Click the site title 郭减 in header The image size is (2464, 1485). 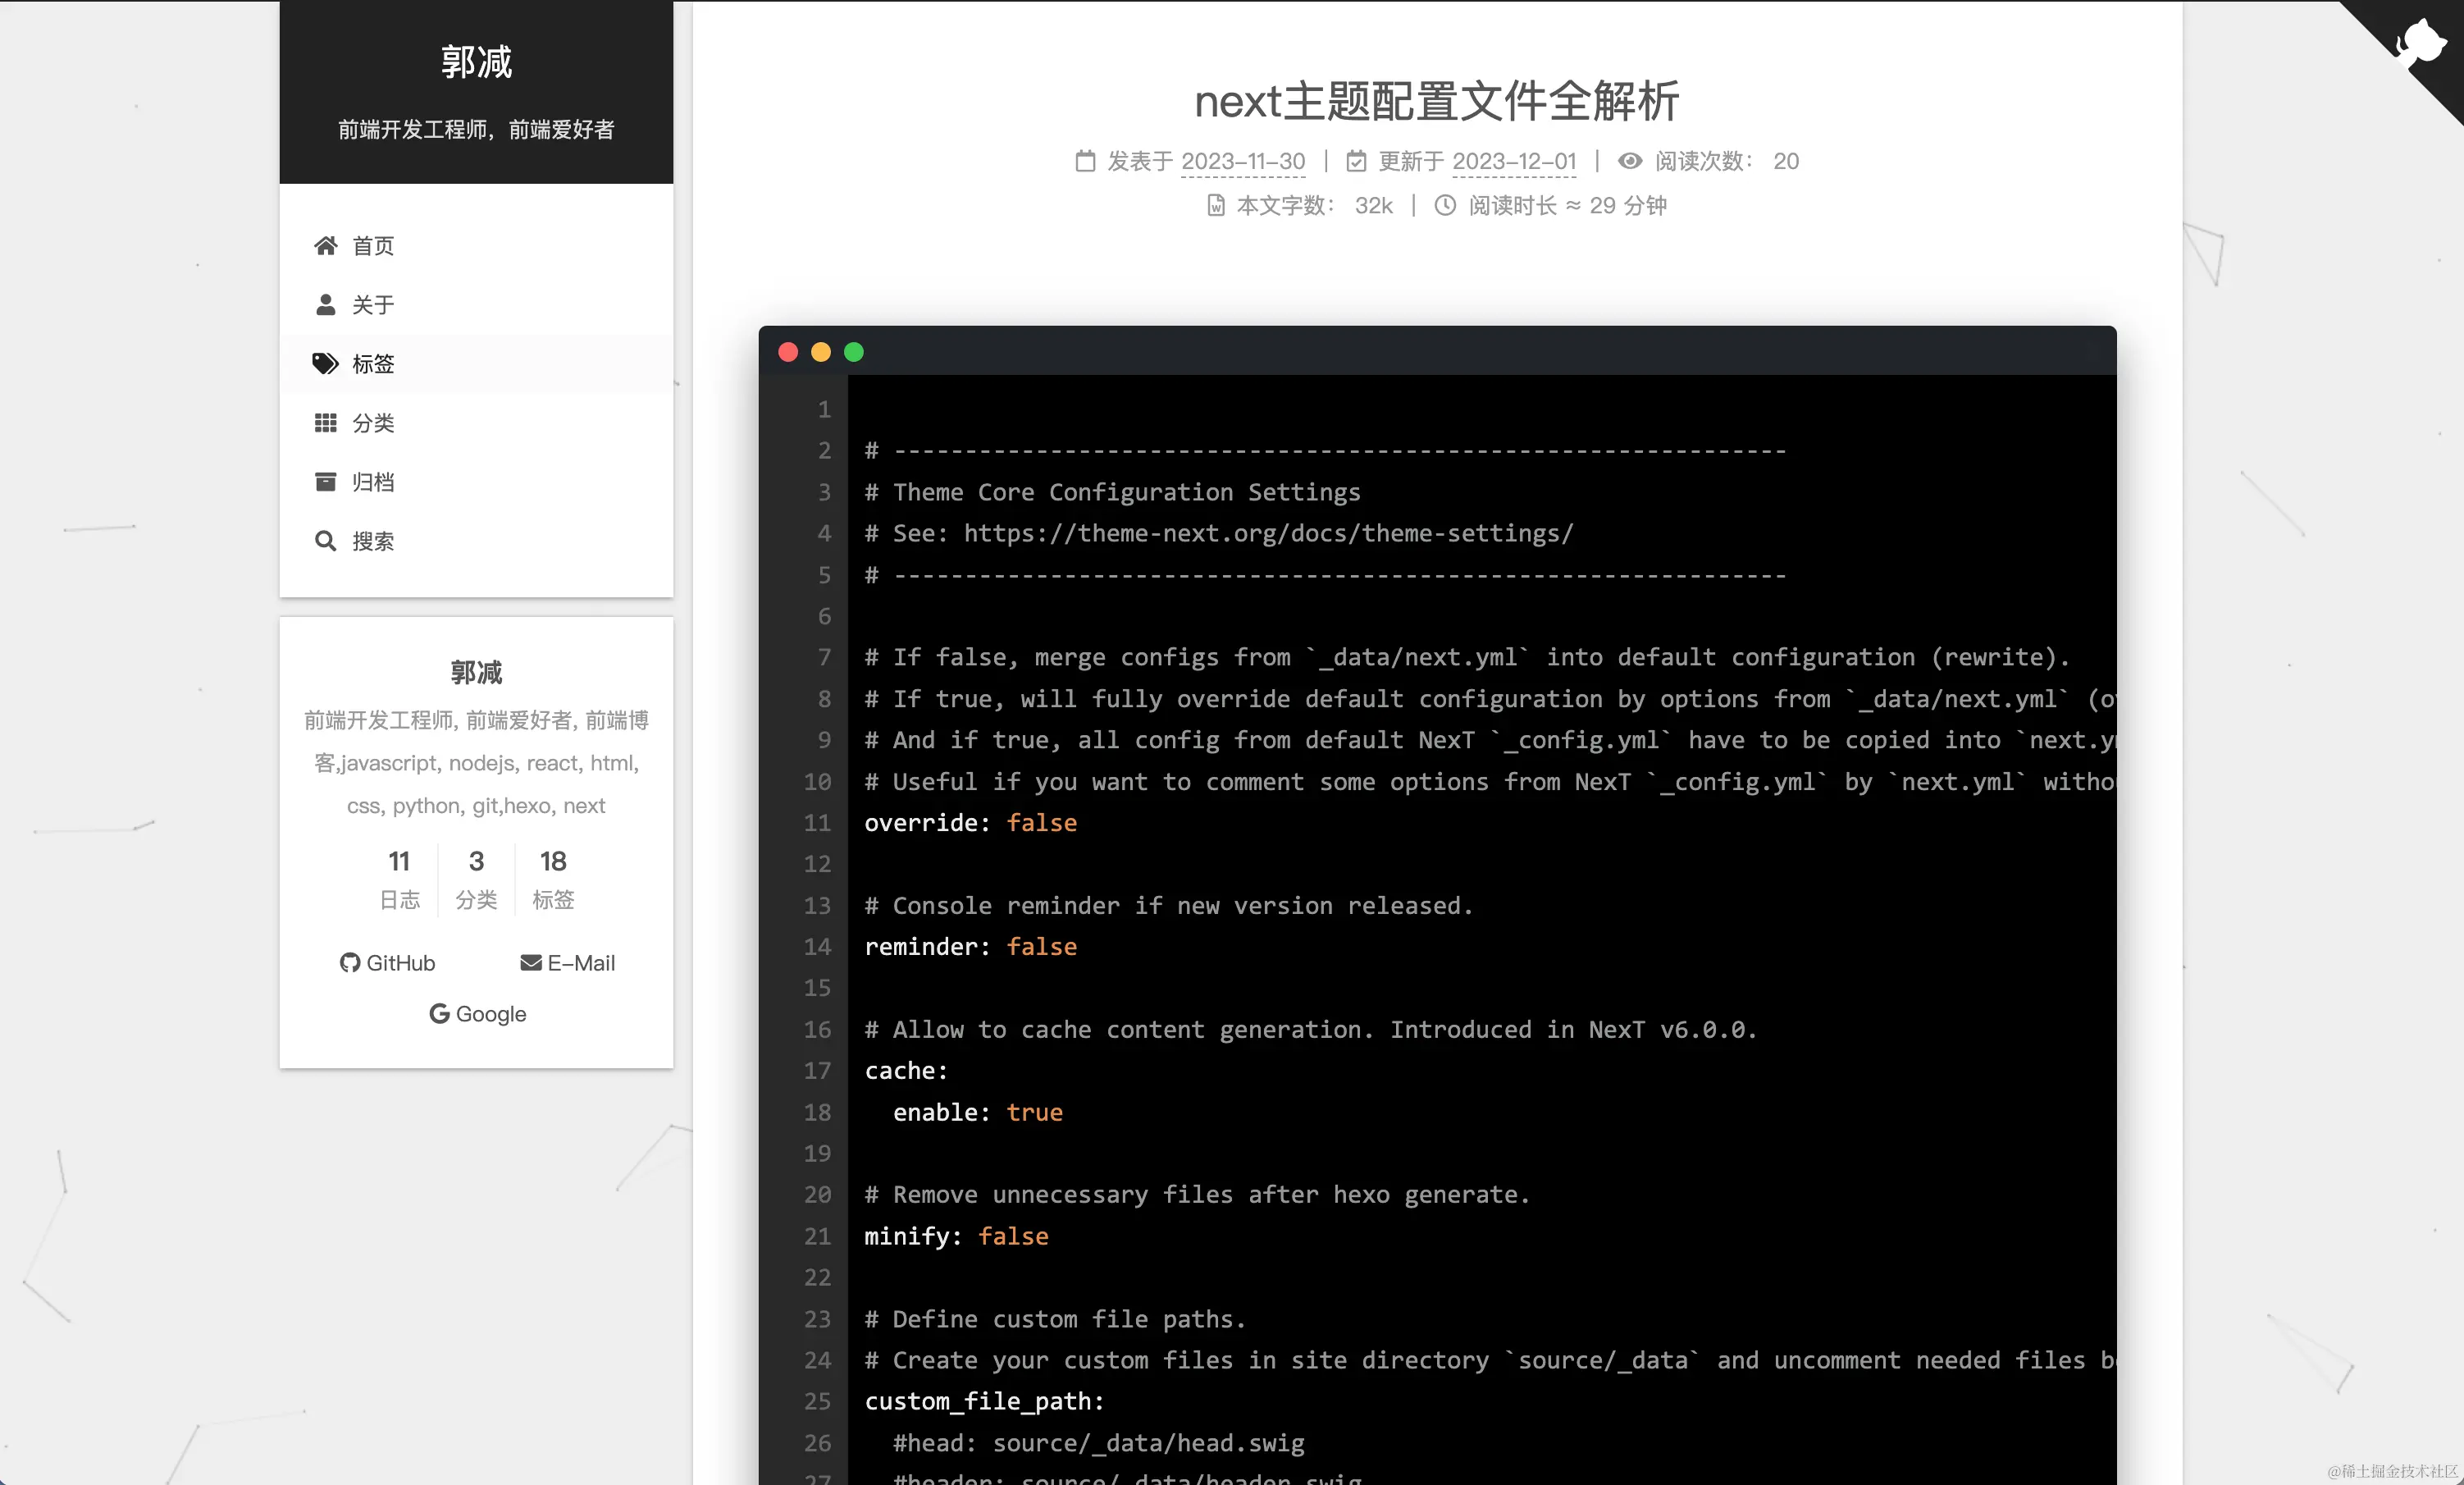pos(476,62)
